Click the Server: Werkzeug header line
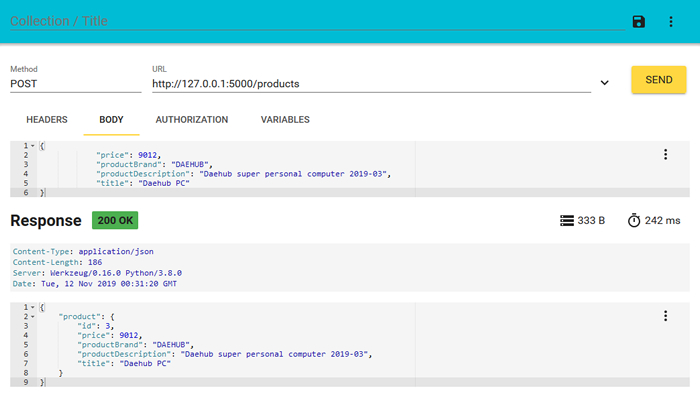Viewport: 700px width, 393px height. pyautogui.click(x=97, y=273)
